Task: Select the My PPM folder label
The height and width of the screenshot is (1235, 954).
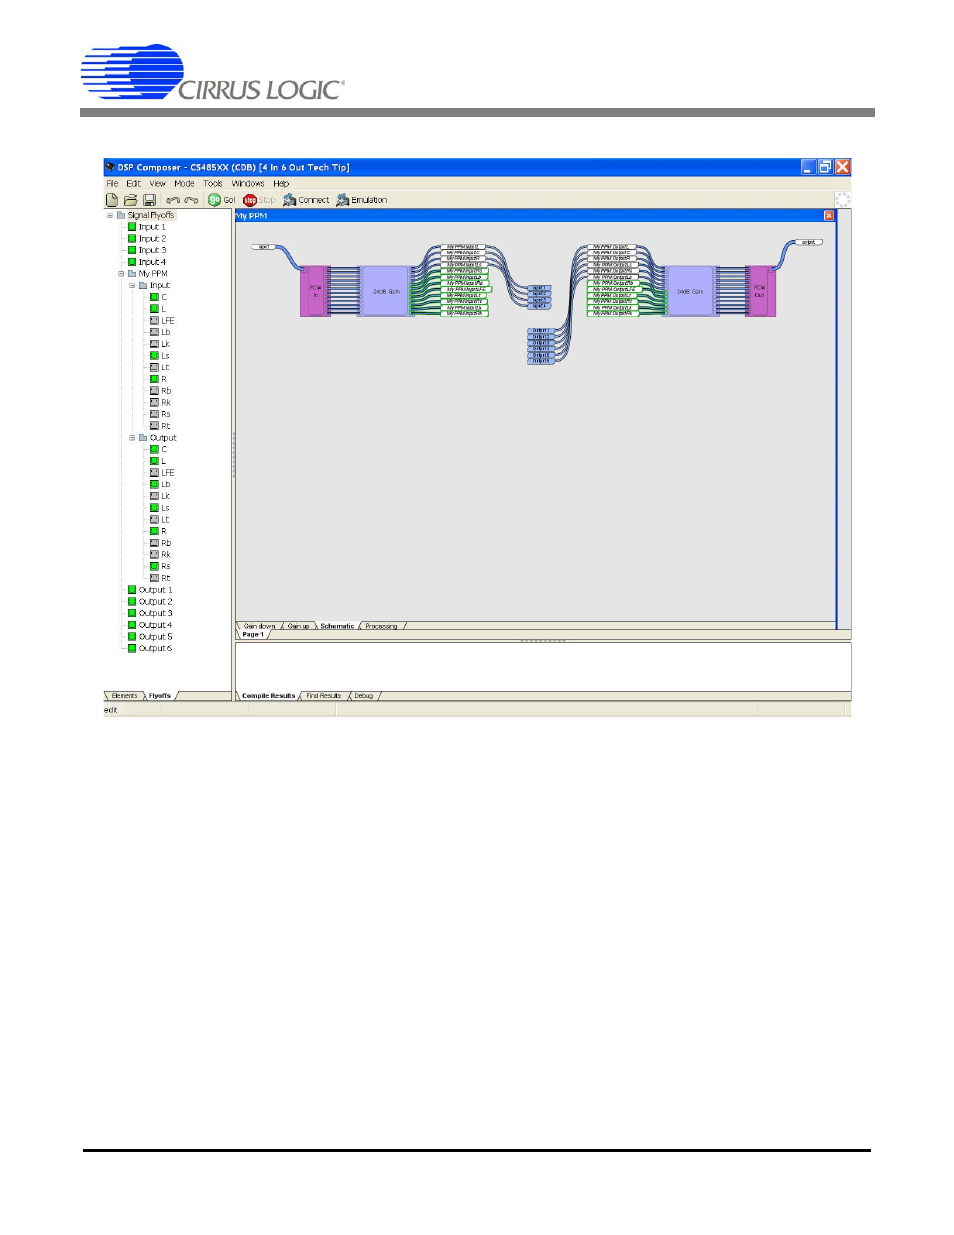Action: (153, 274)
